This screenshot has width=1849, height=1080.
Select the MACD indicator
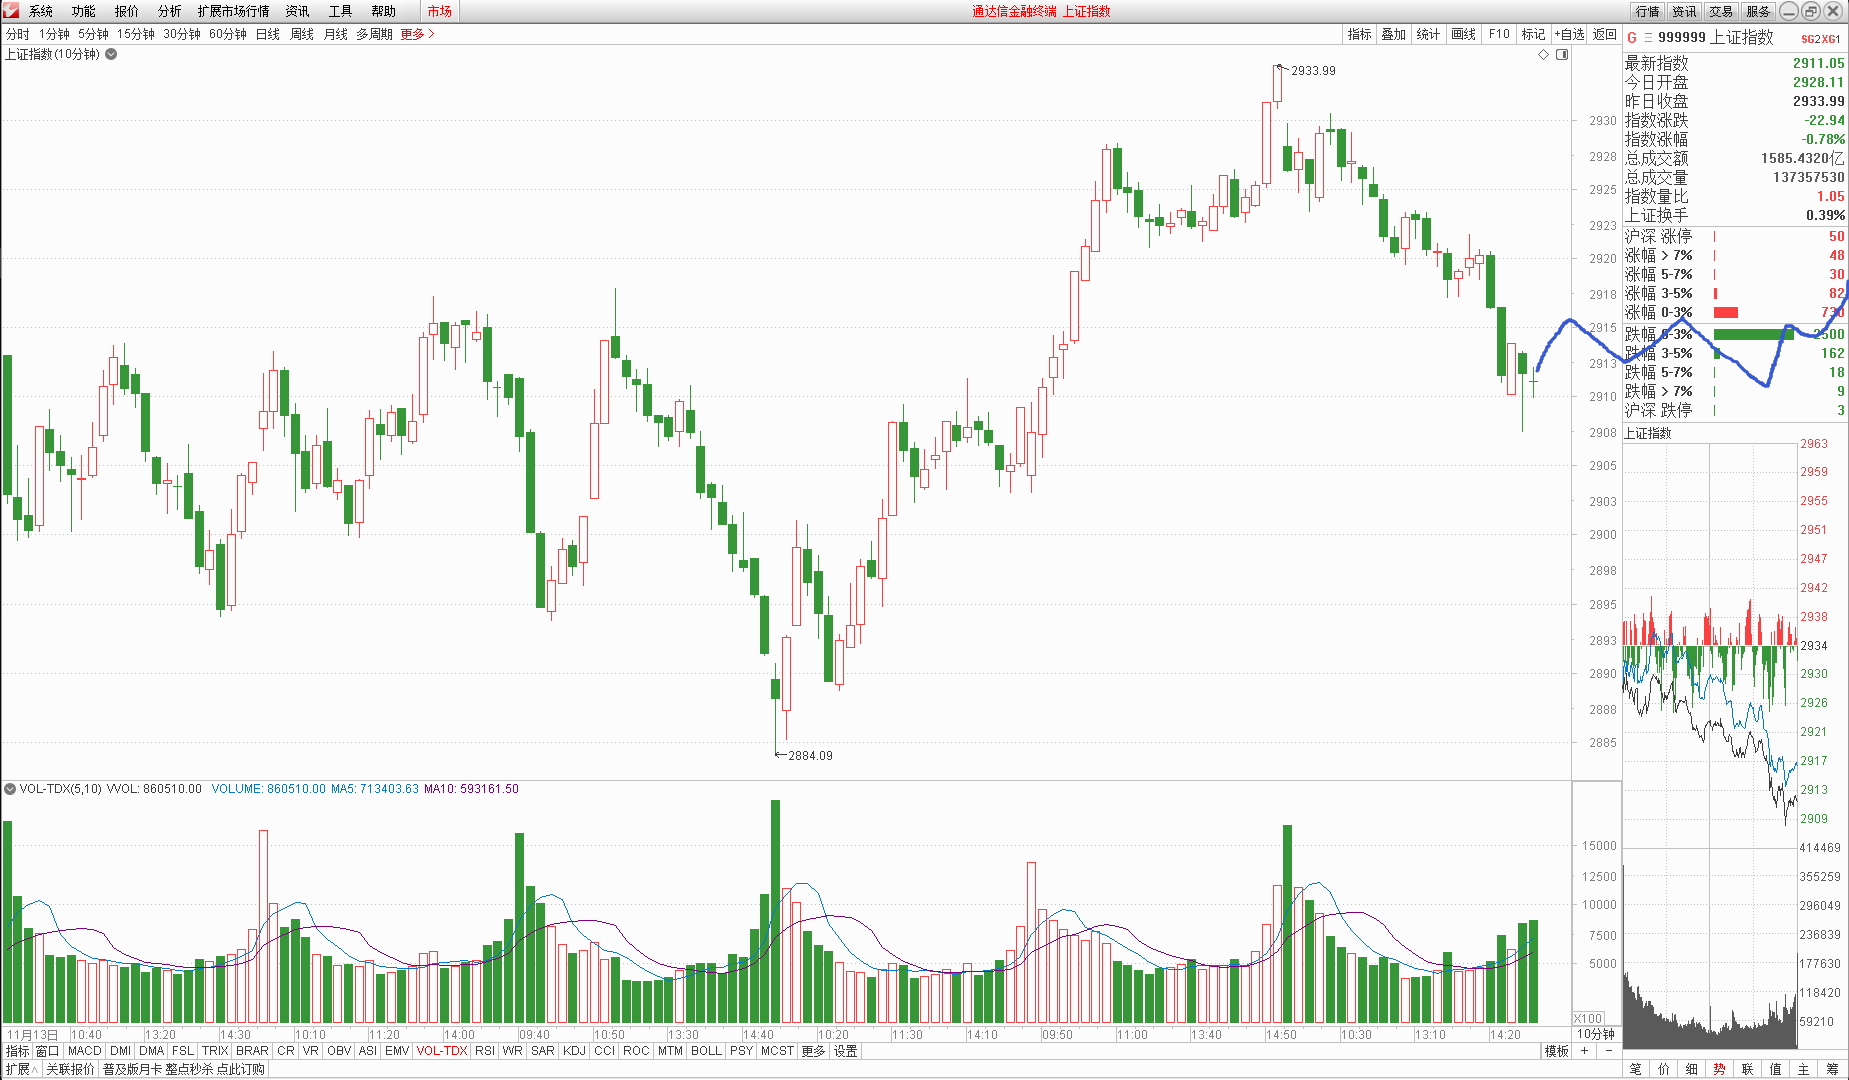click(84, 1051)
